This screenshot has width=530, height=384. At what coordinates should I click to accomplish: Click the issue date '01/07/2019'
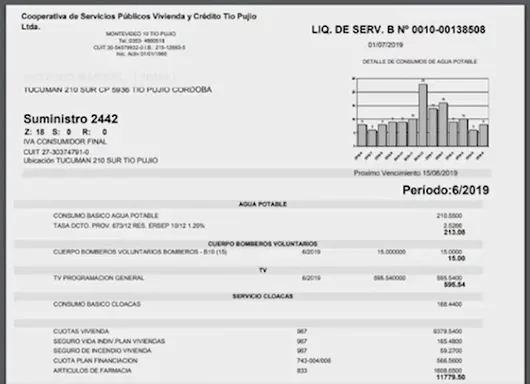(385, 45)
